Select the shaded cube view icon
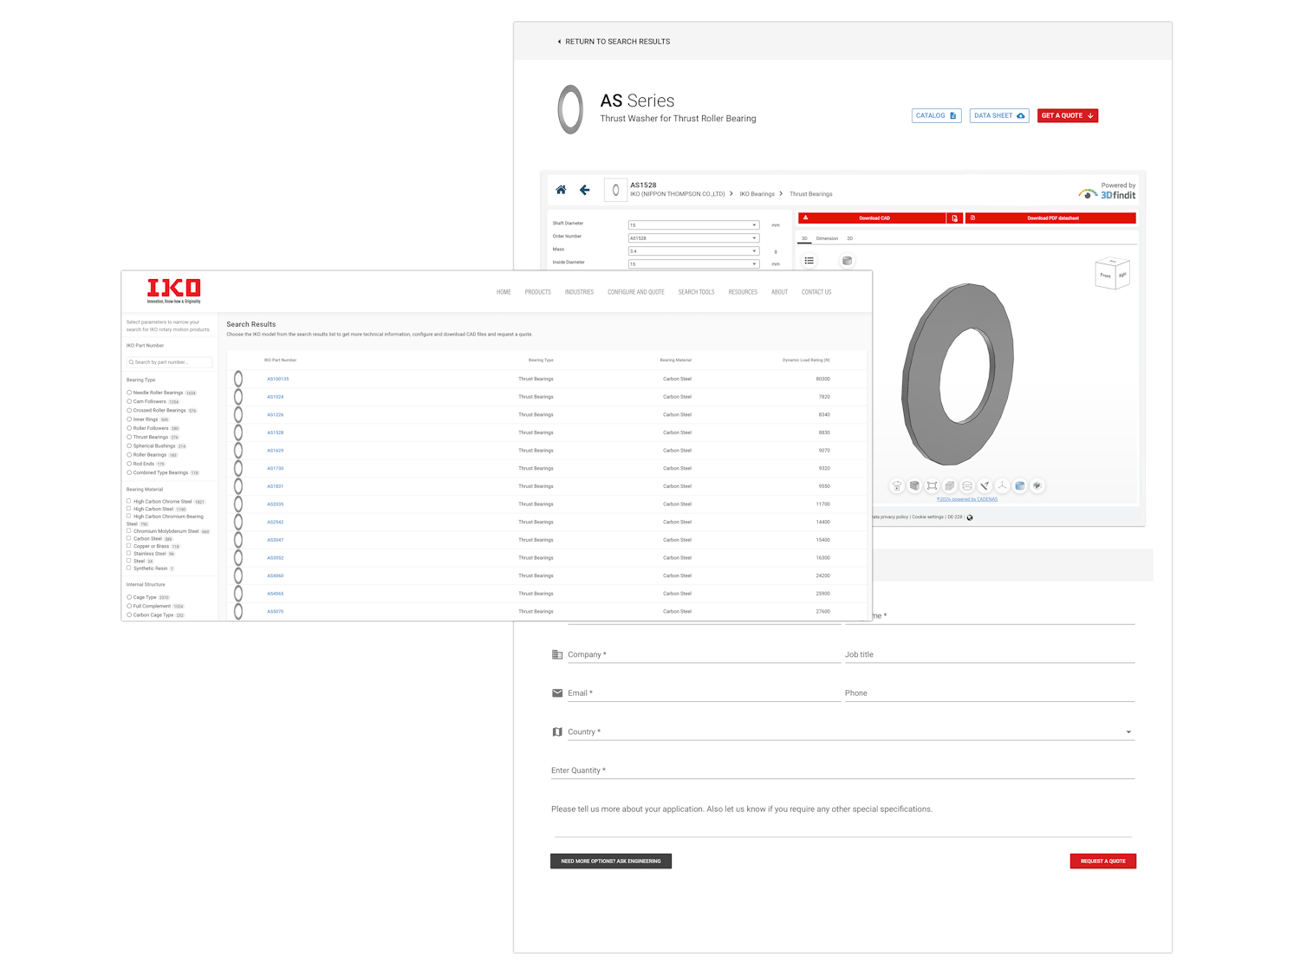The image size is (1300, 975). click(914, 486)
